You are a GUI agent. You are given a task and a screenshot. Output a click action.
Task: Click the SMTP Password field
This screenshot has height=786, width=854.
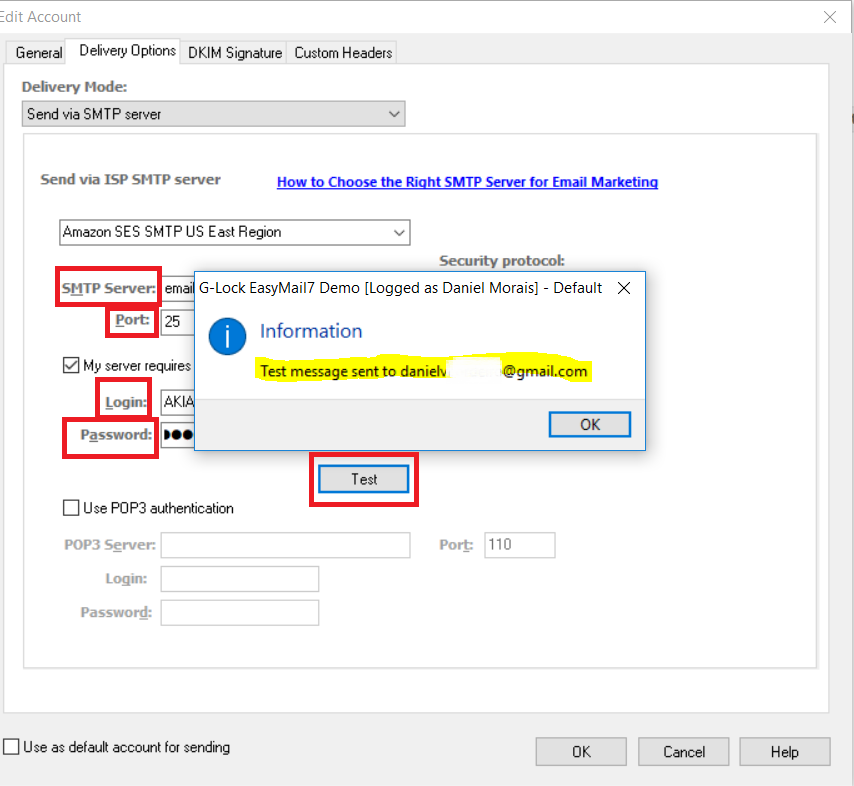178,435
